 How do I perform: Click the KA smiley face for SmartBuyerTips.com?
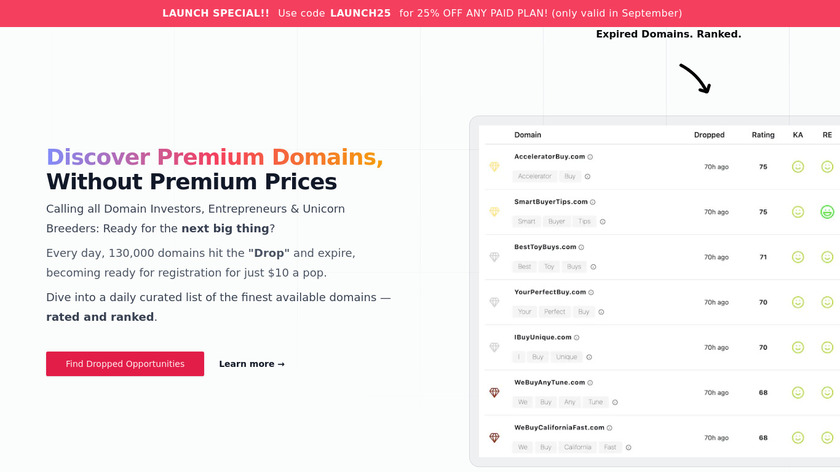[x=798, y=212]
